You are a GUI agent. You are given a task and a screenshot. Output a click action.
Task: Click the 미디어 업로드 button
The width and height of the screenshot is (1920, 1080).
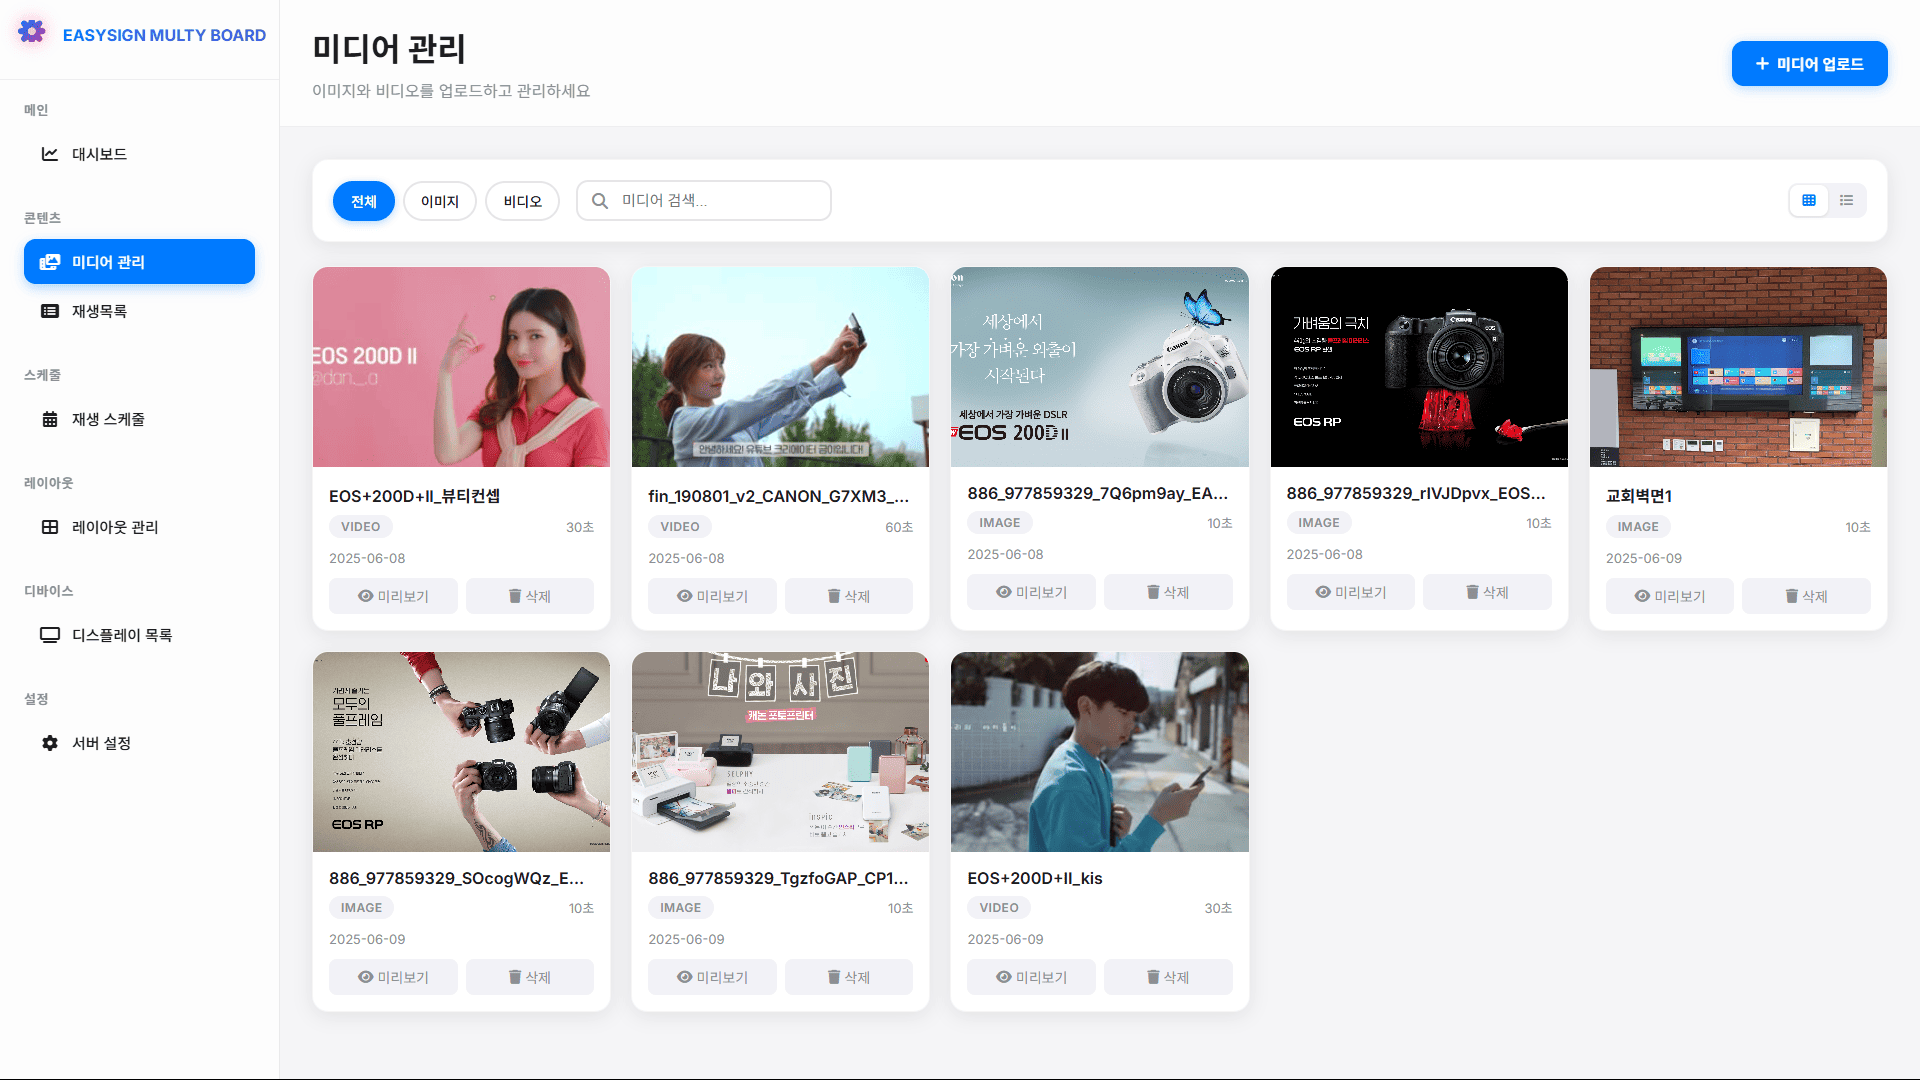point(1809,64)
